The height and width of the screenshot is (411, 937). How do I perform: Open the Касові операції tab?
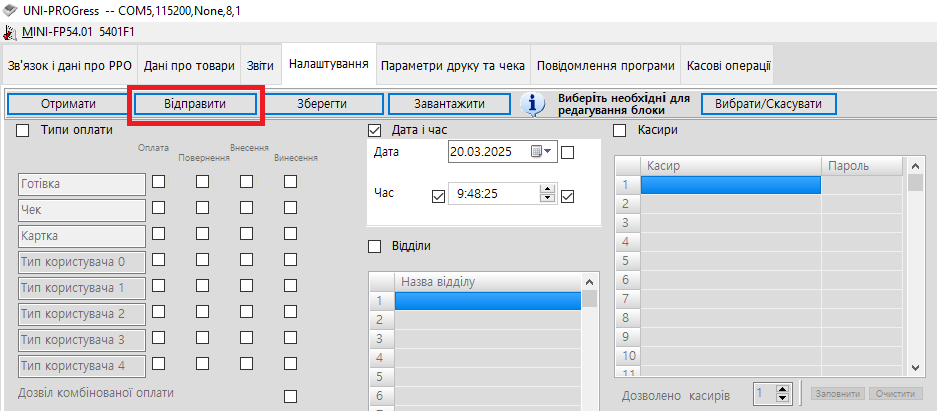pyautogui.click(x=728, y=66)
